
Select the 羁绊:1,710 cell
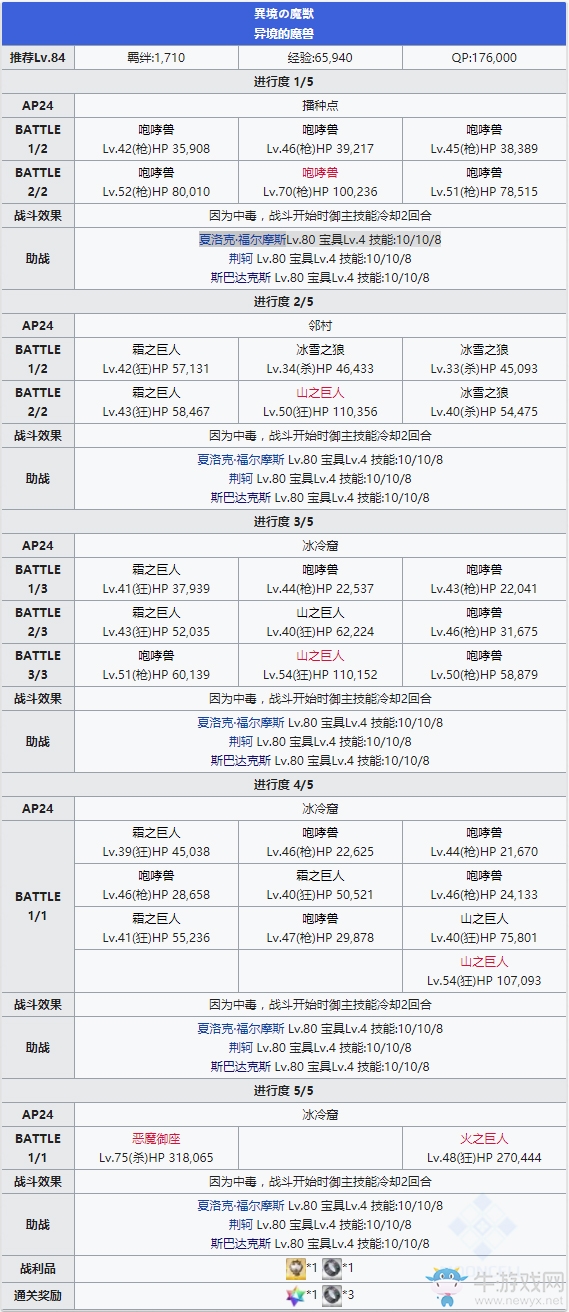[156, 58]
